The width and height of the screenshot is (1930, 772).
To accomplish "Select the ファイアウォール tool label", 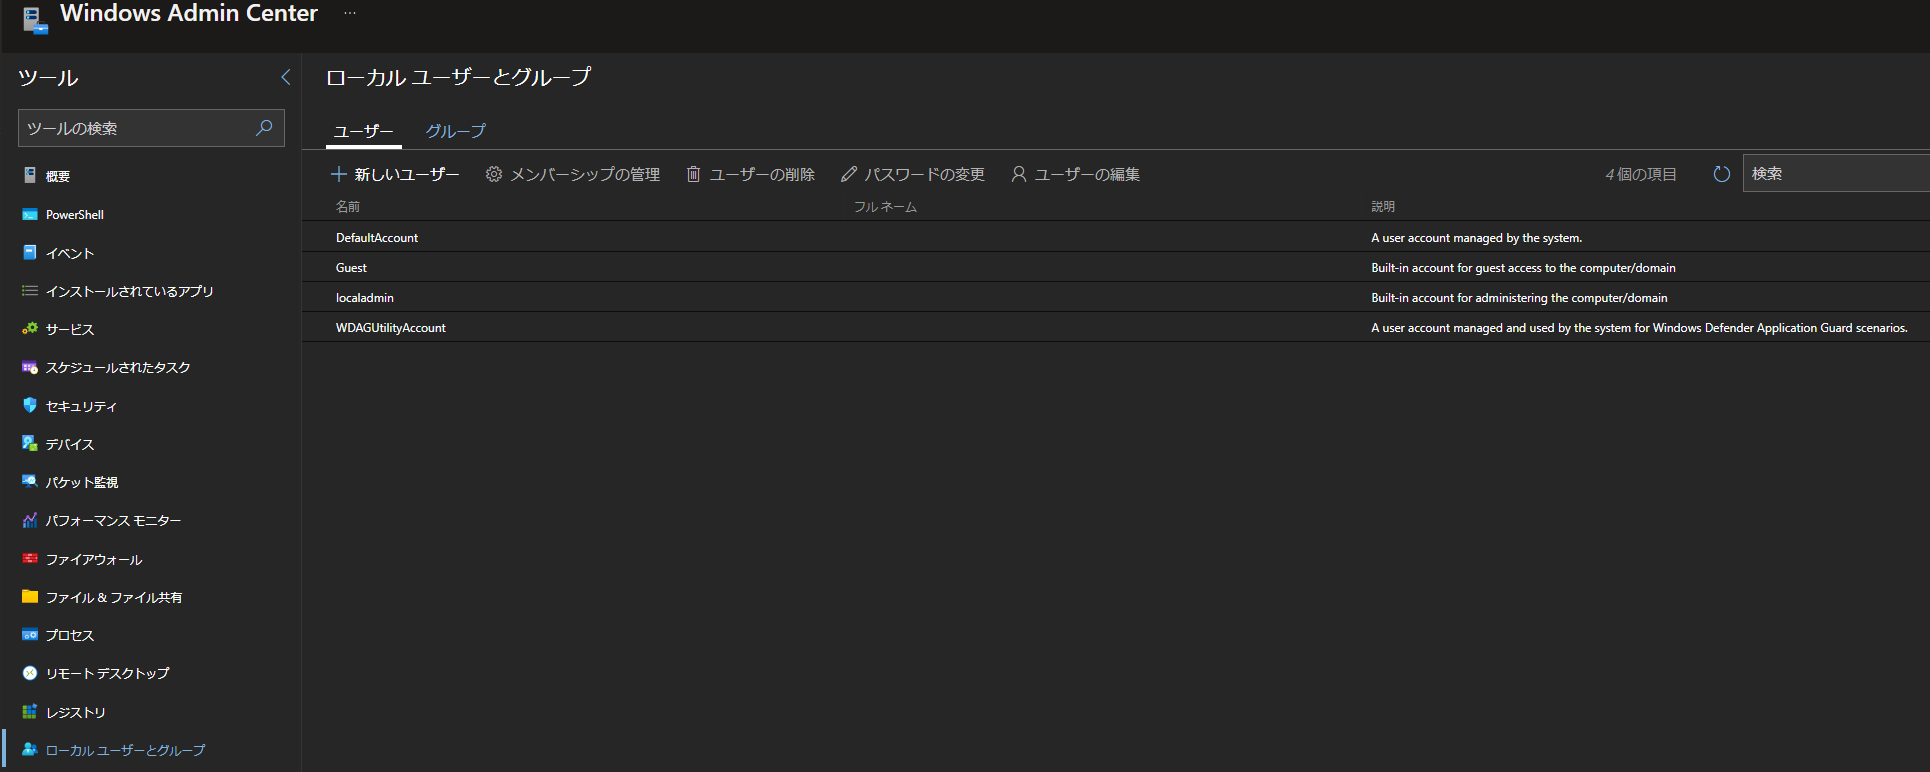I will coord(94,559).
